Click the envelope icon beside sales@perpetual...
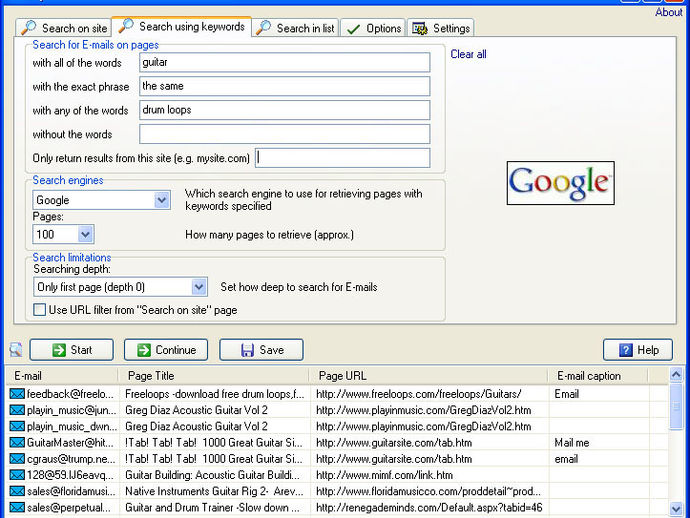This screenshot has height=518, width=690. 17,507
